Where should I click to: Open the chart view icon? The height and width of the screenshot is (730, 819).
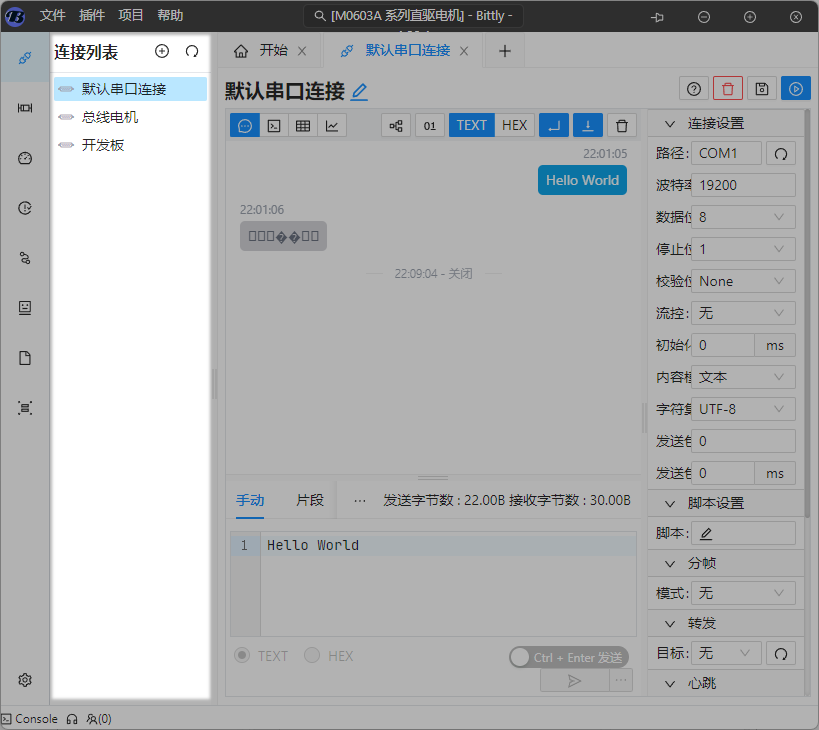(x=332, y=125)
